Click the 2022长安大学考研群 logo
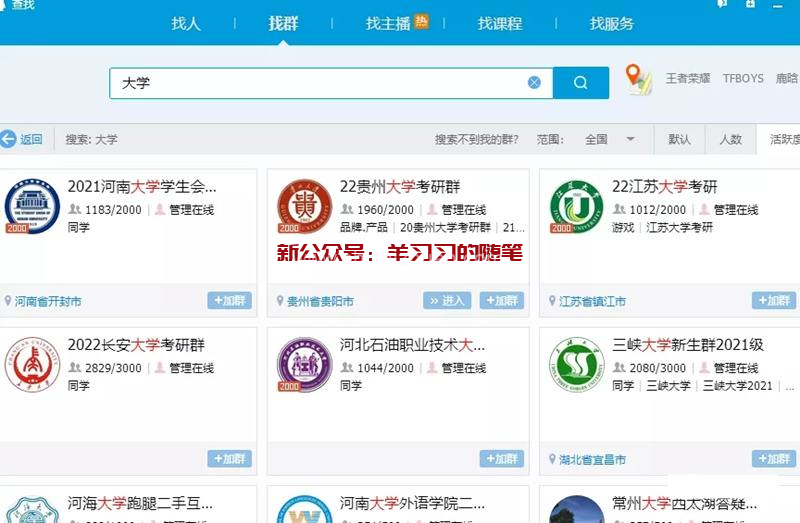 32,365
